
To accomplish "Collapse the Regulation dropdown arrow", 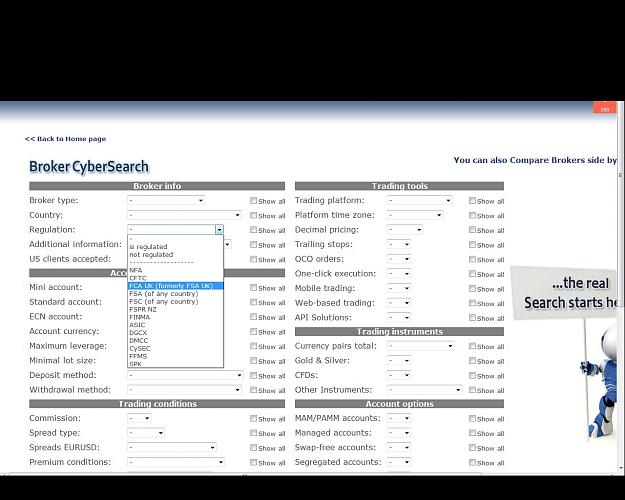I will tap(219, 230).
